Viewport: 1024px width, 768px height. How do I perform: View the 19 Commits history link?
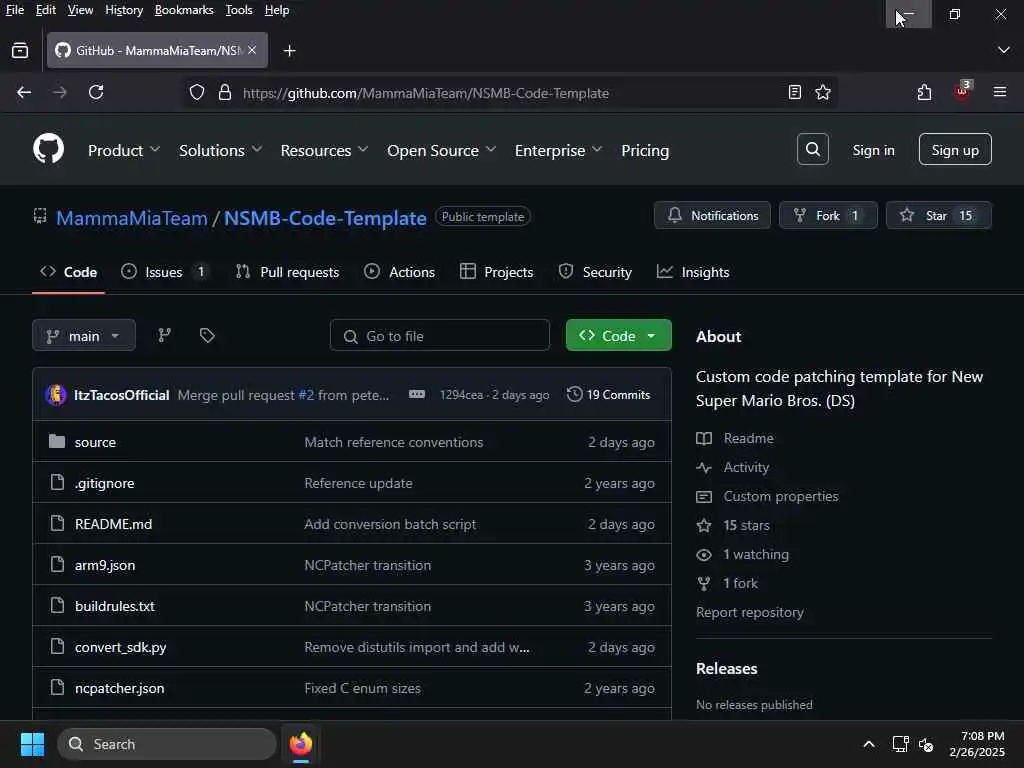(609, 394)
